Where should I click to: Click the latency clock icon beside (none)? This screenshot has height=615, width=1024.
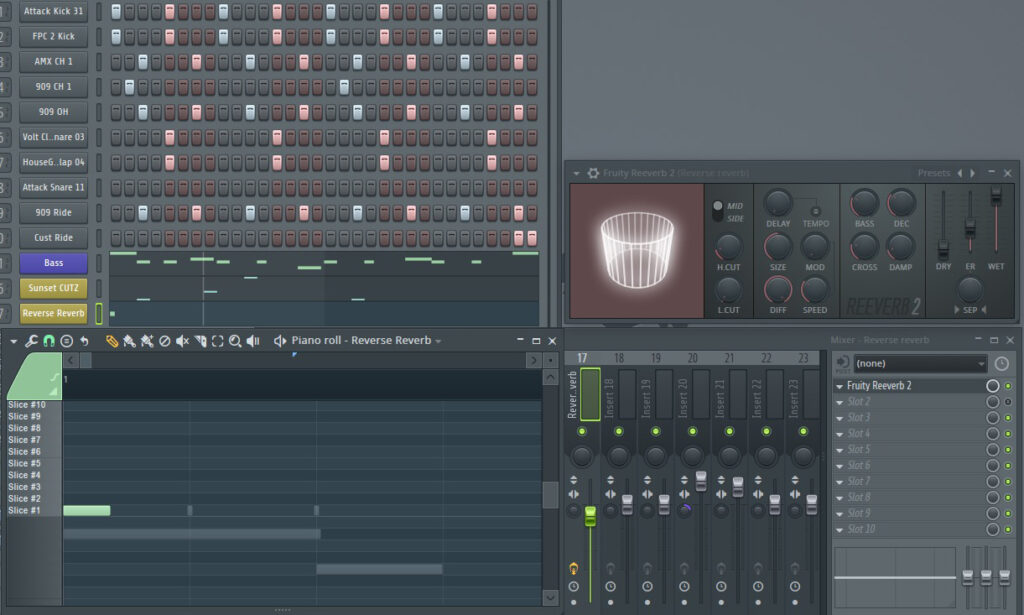(x=1001, y=364)
